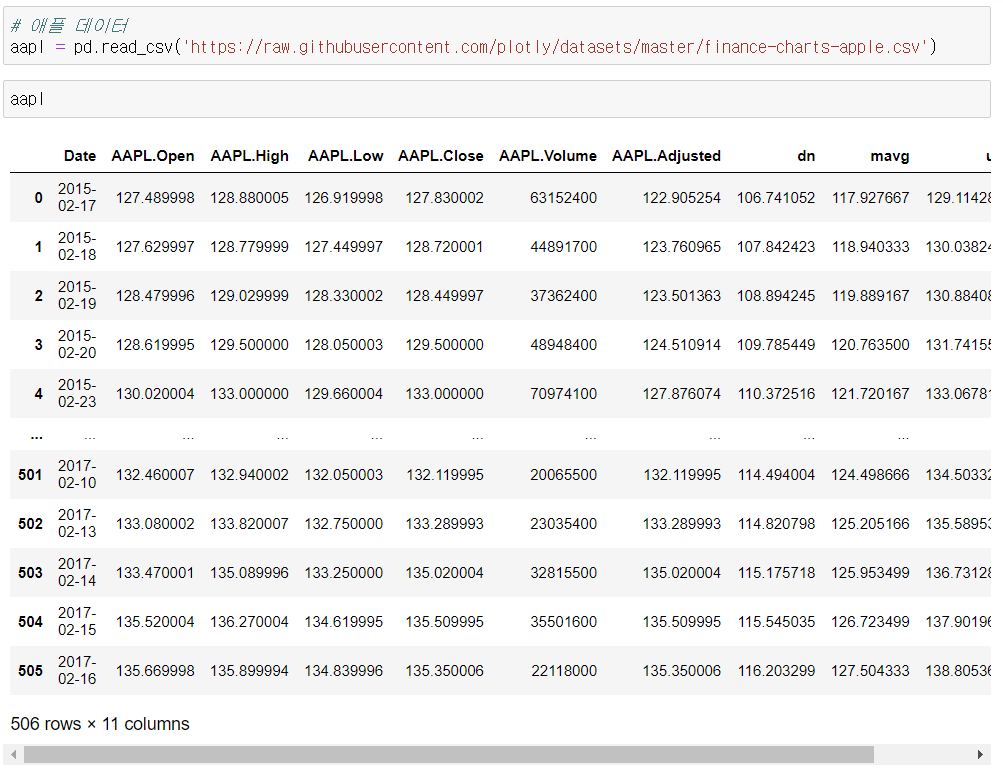Click the close value 127.830002
The image size is (1003, 771).
pos(445,198)
